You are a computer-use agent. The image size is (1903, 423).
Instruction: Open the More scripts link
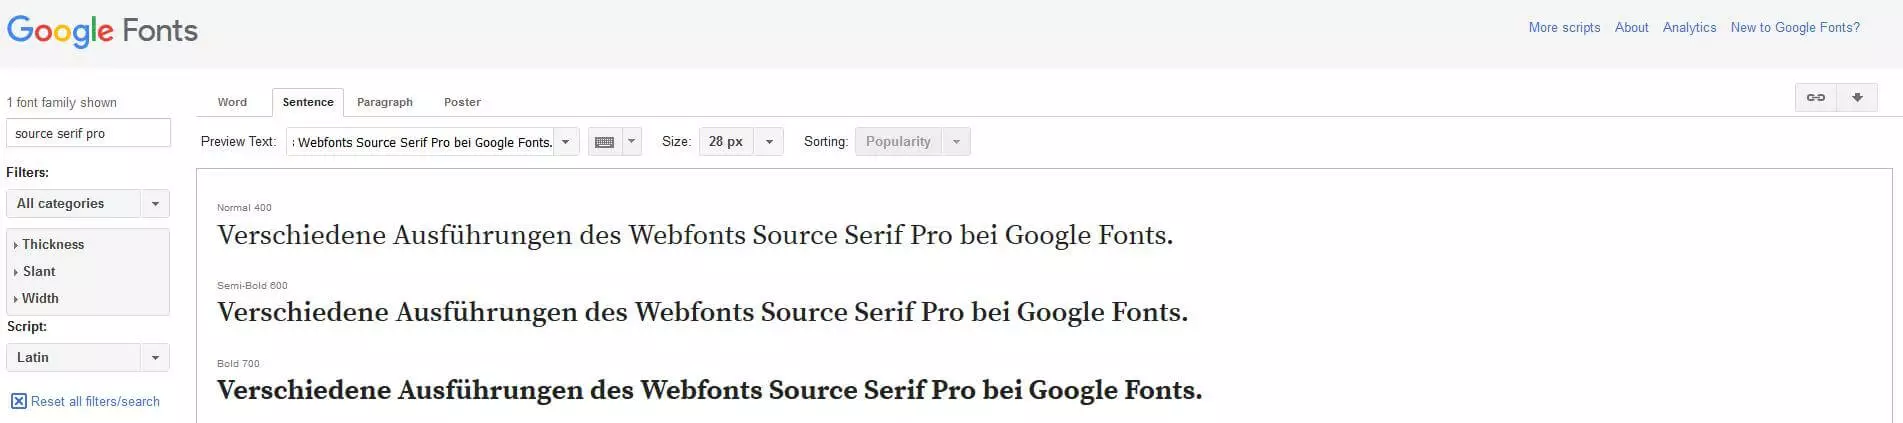pyautogui.click(x=1564, y=28)
